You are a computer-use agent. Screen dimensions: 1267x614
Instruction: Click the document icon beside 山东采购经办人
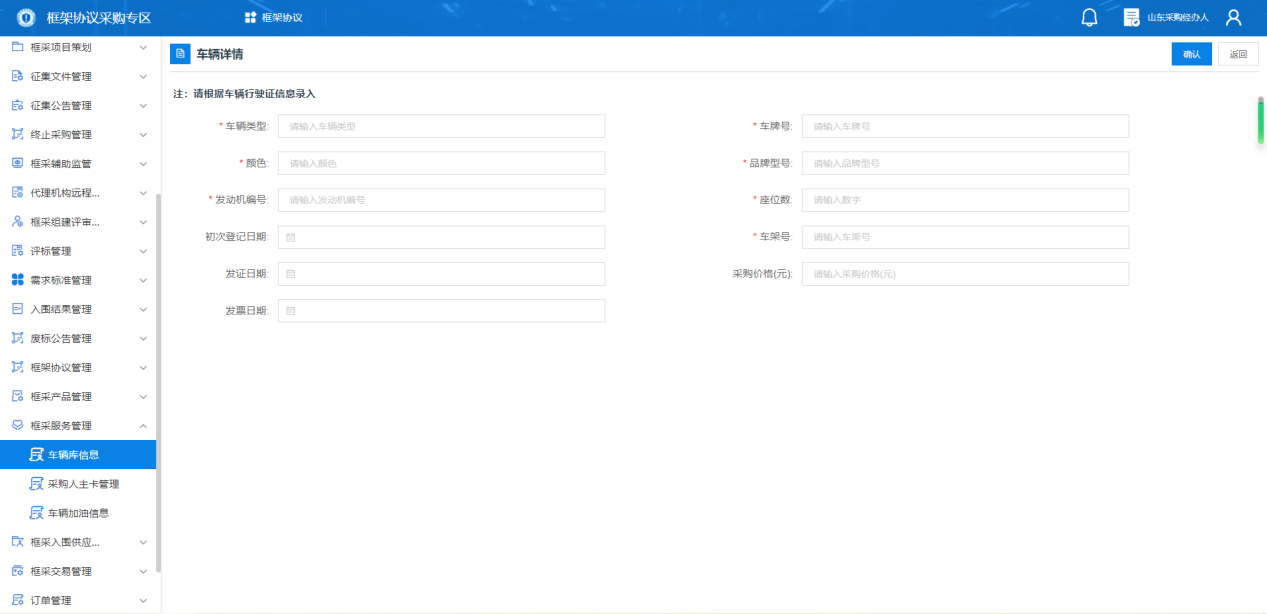[1132, 18]
